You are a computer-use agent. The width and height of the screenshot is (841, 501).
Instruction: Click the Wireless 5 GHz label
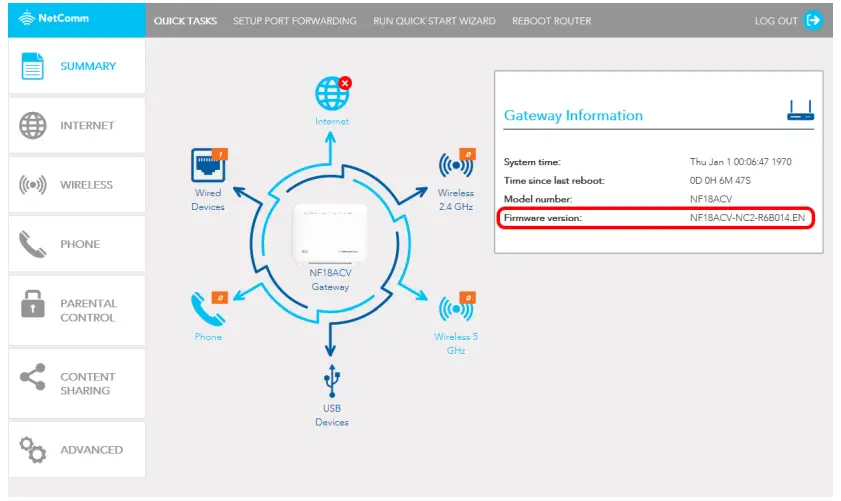coord(455,343)
